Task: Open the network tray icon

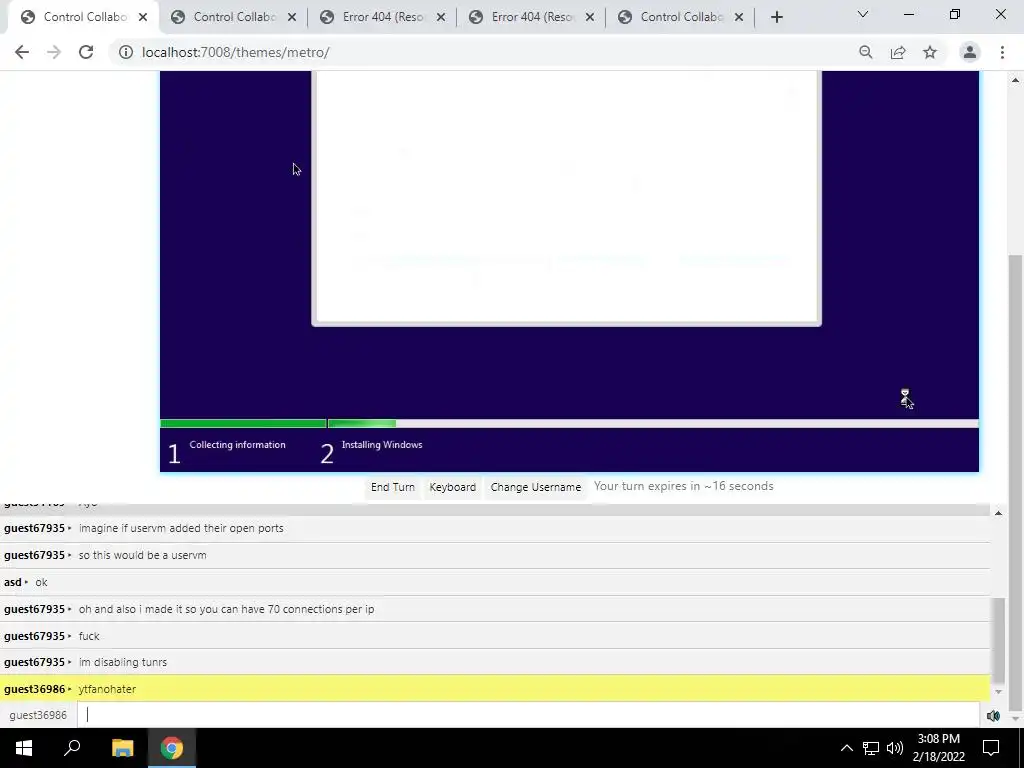Action: point(871,748)
